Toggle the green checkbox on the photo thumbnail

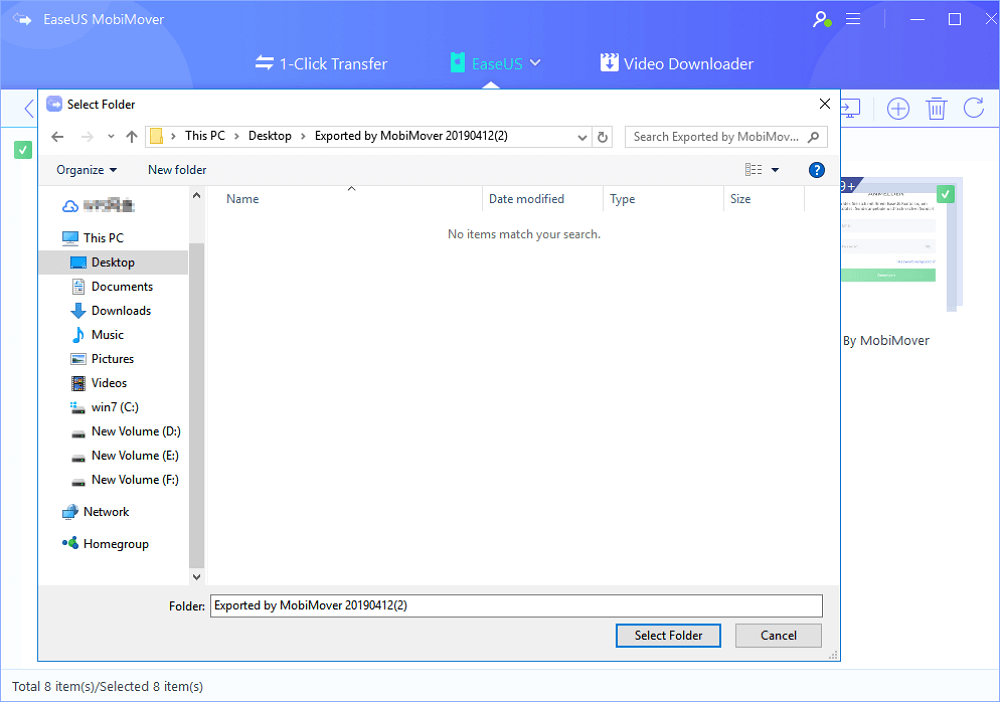pyautogui.click(x=946, y=193)
